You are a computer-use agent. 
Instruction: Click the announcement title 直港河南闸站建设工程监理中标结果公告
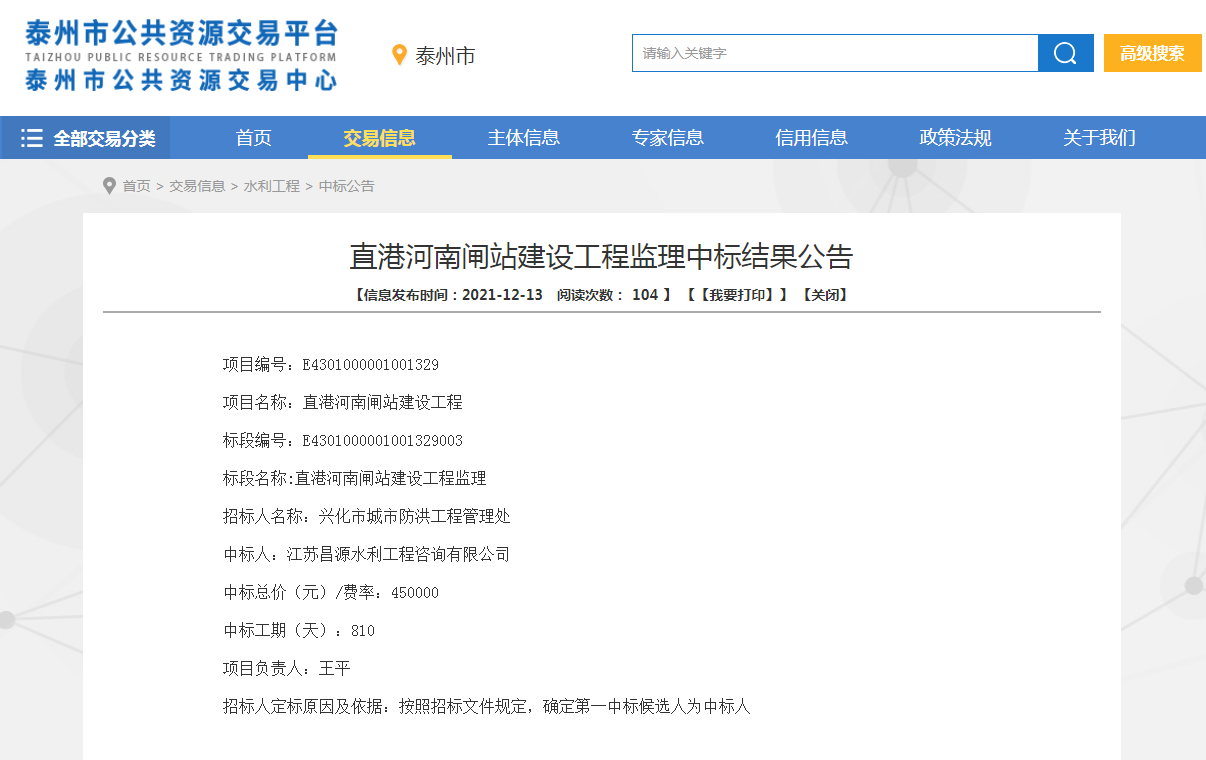[x=601, y=257]
